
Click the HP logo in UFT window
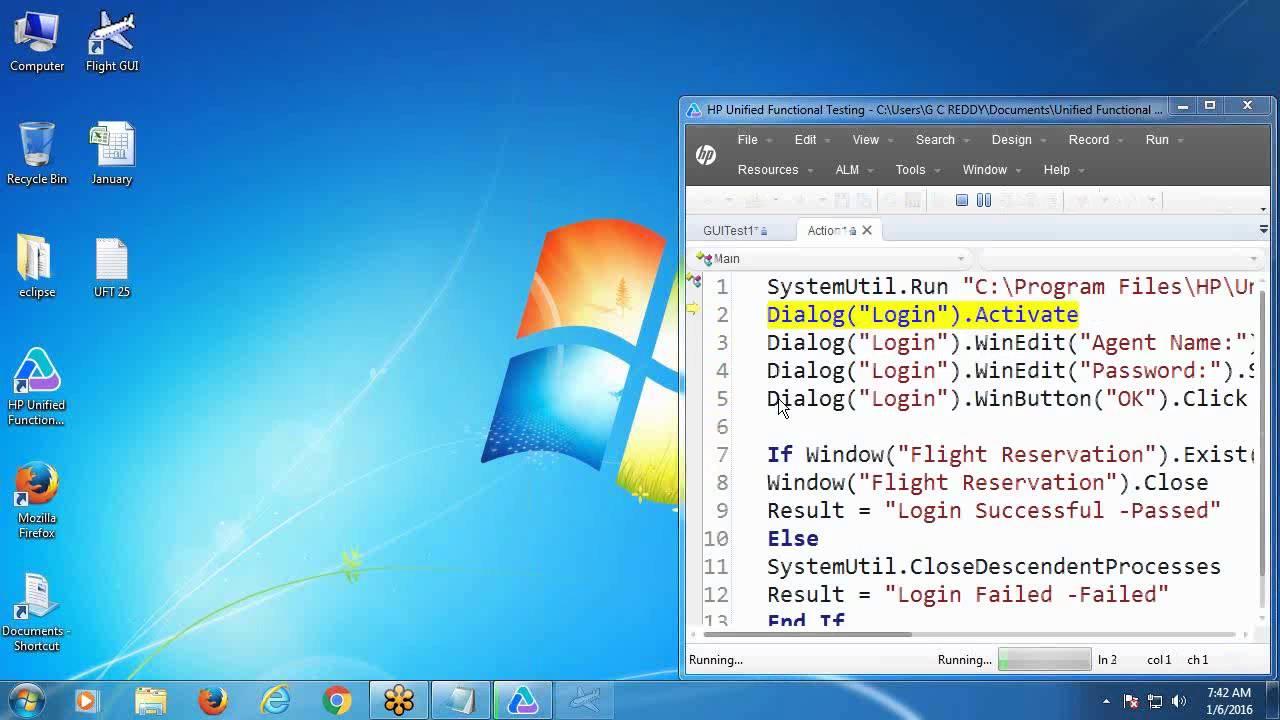[x=706, y=155]
